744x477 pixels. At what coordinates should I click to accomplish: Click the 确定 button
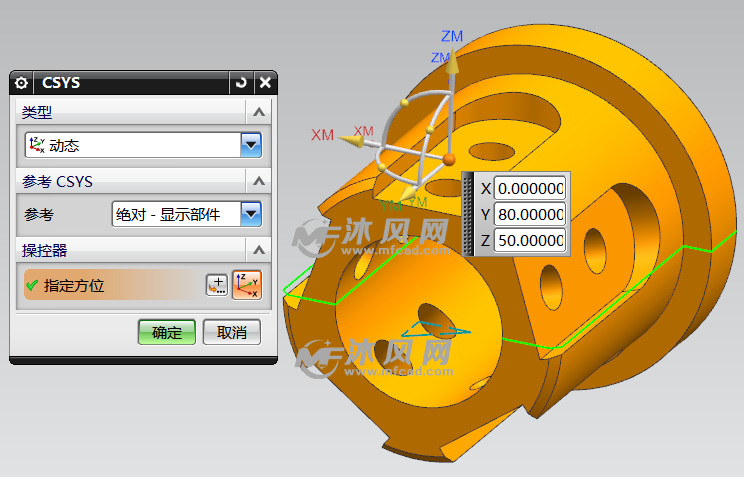pyautogui.click(x=167, y=332)
